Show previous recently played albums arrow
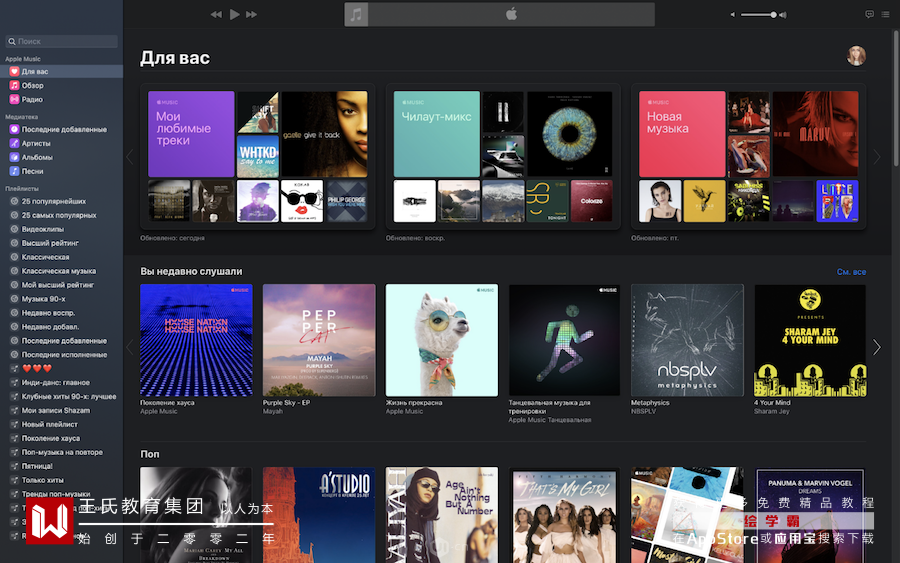900x563 pixels. (130, 347)
